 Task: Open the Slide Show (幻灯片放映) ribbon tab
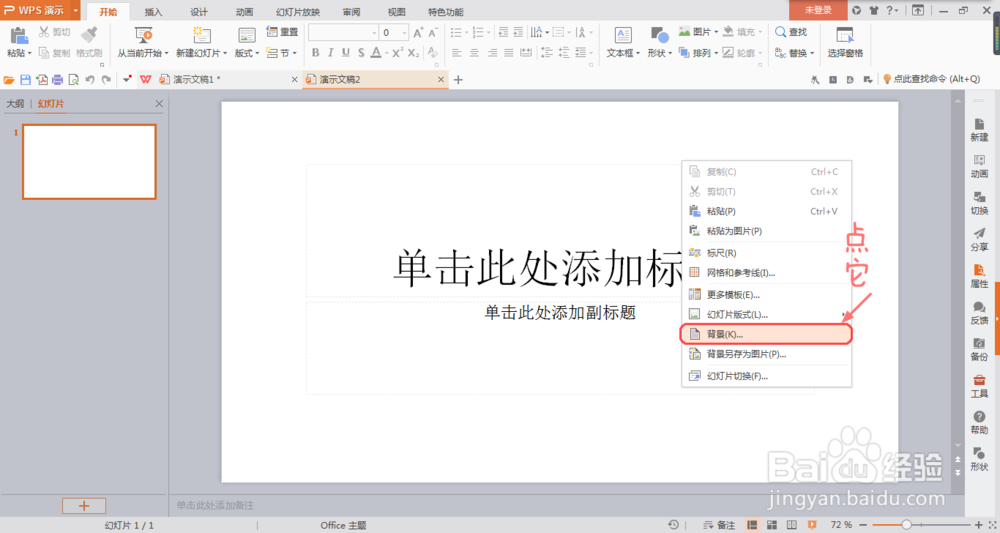[298, 11]
